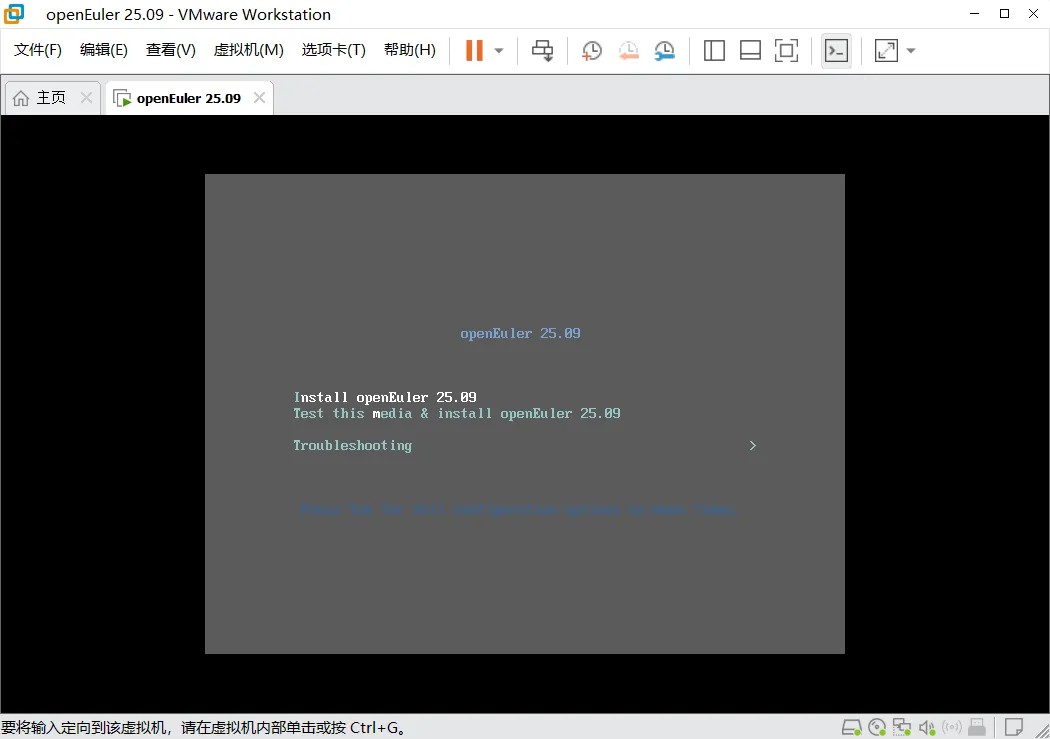The image size is (1050, 739).
Task: Send Ctrl+Alt+Del to the virtual machine
Action: tap(542, 50)
